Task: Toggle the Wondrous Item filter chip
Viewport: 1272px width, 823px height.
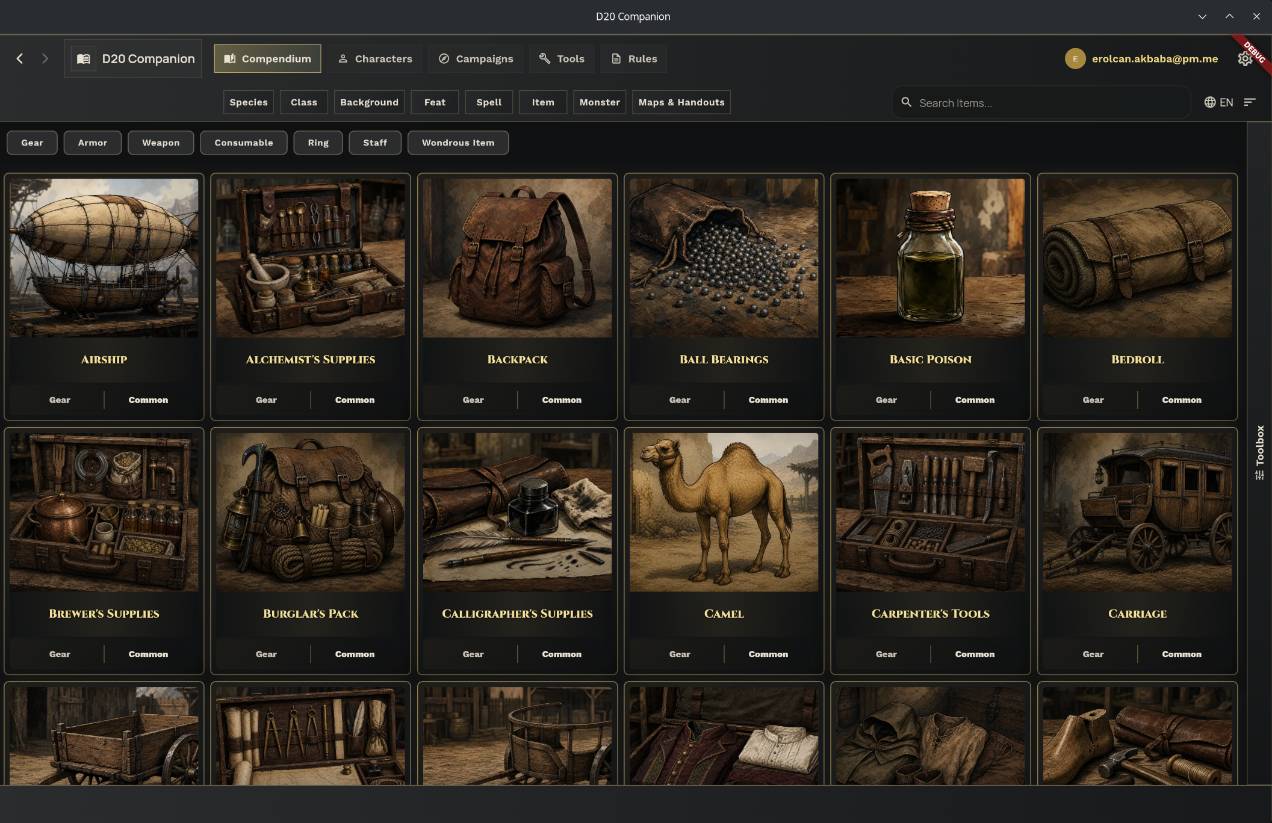Action: coord(458,143)
